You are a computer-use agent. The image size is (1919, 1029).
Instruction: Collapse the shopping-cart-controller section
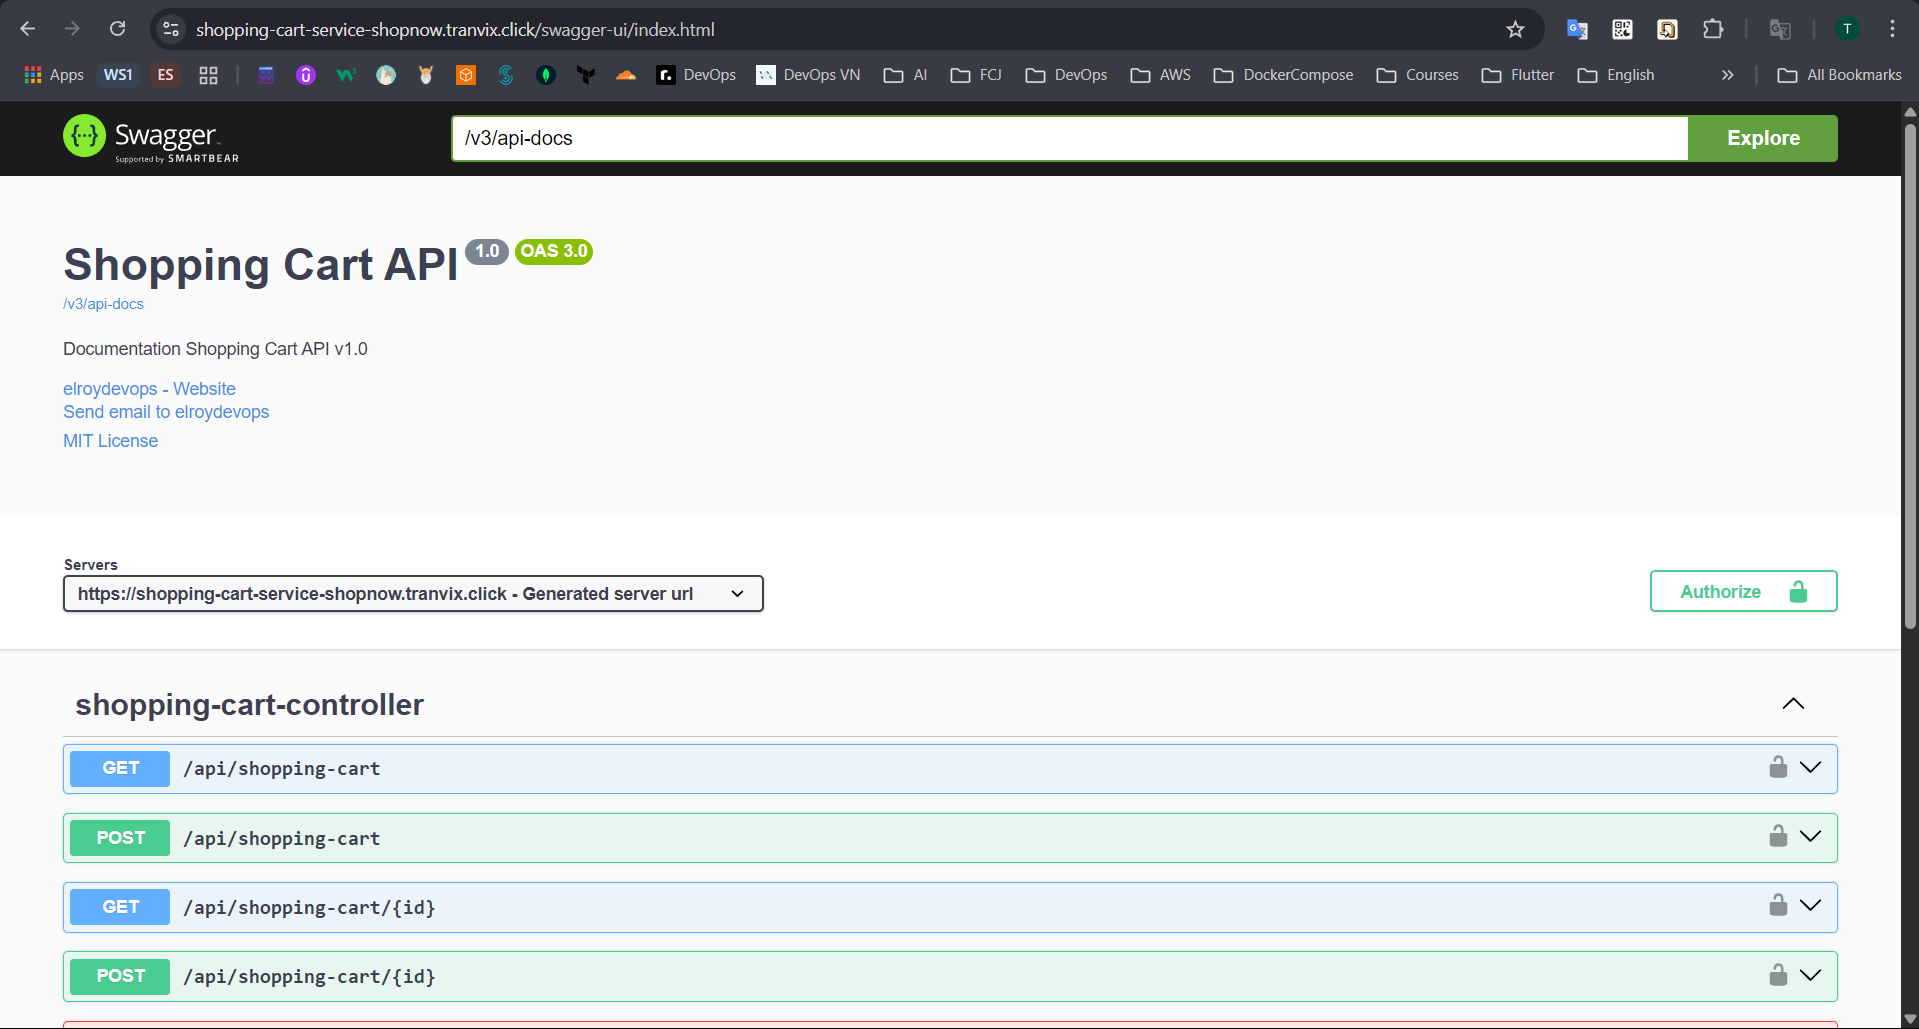tap(1793, 704)
